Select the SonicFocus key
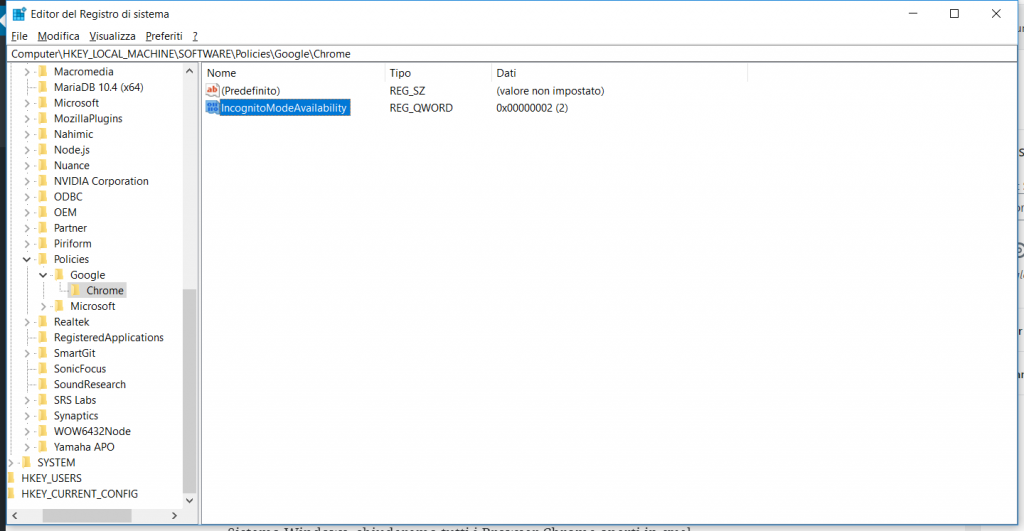 [x=80, y=369]
